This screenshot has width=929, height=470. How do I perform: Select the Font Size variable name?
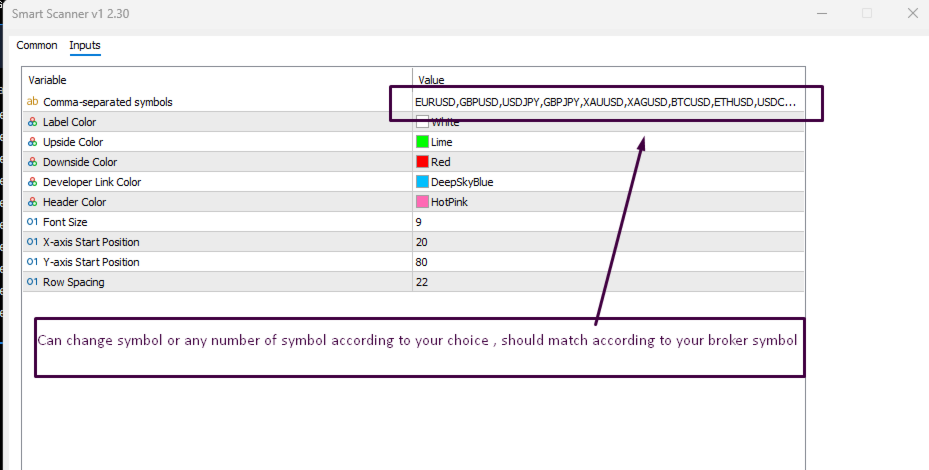pyautogui.click(x=65, y=222)
